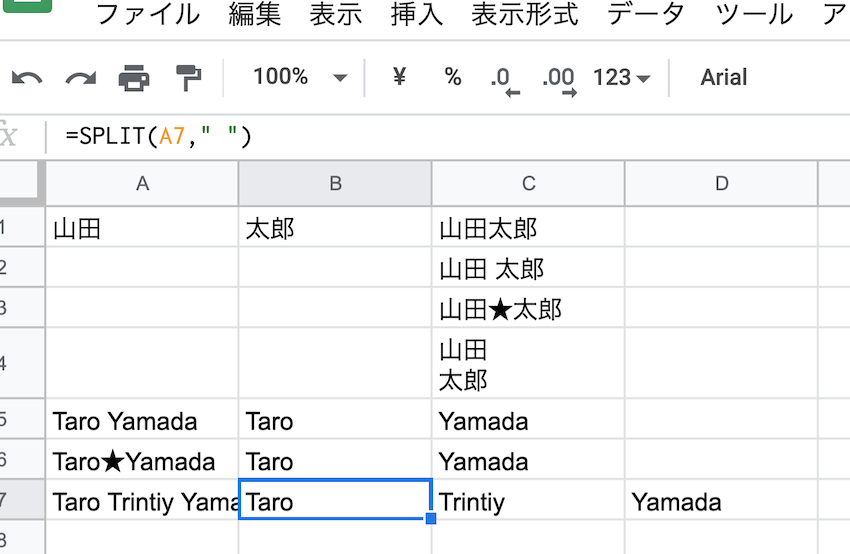Select the paint format roller icon

(187, 78)
